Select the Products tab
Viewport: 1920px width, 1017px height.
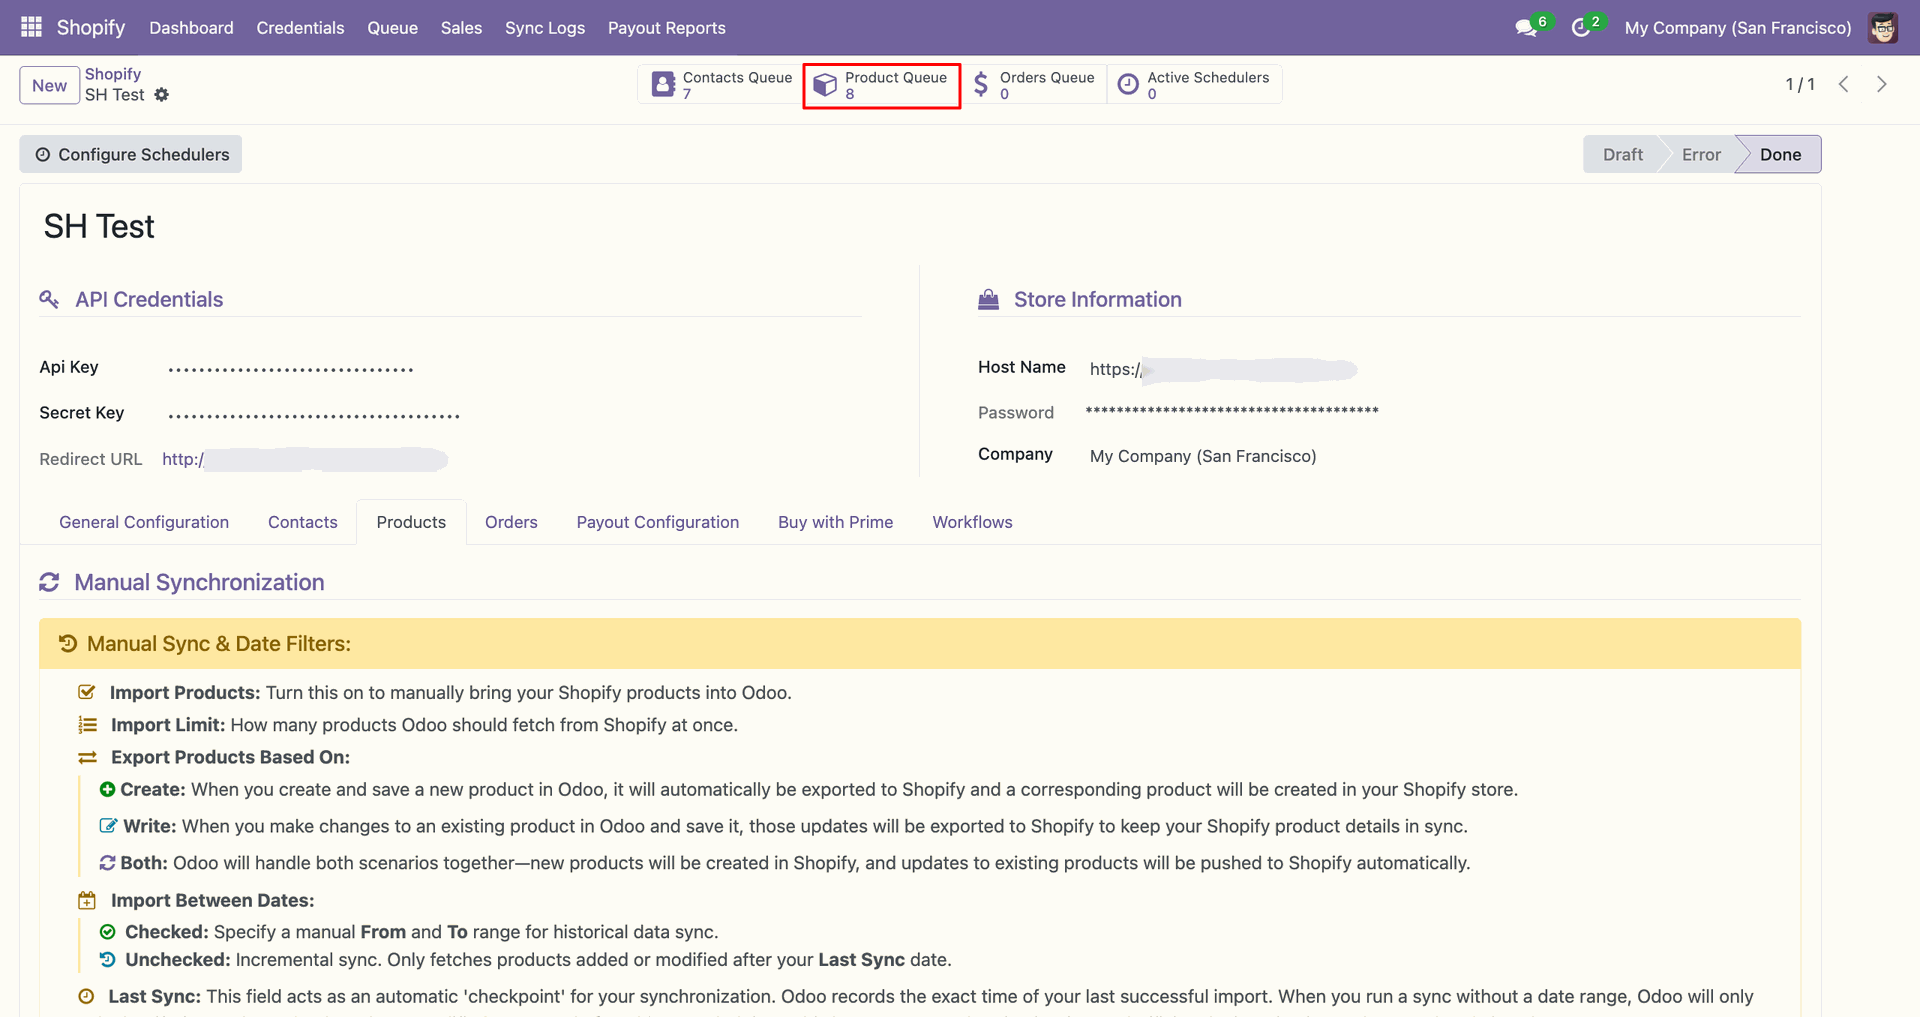411,522
